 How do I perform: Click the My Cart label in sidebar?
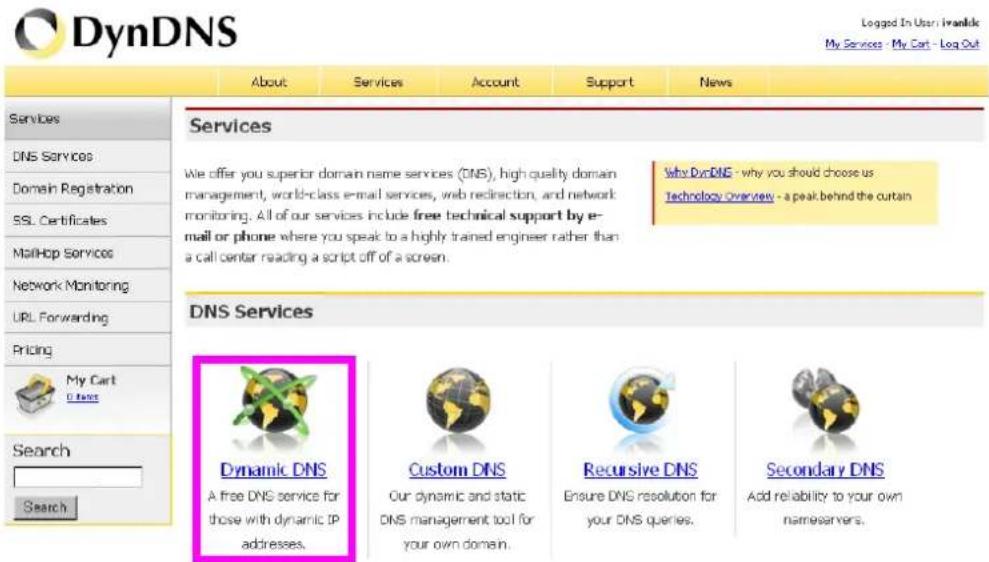[91, 380]
